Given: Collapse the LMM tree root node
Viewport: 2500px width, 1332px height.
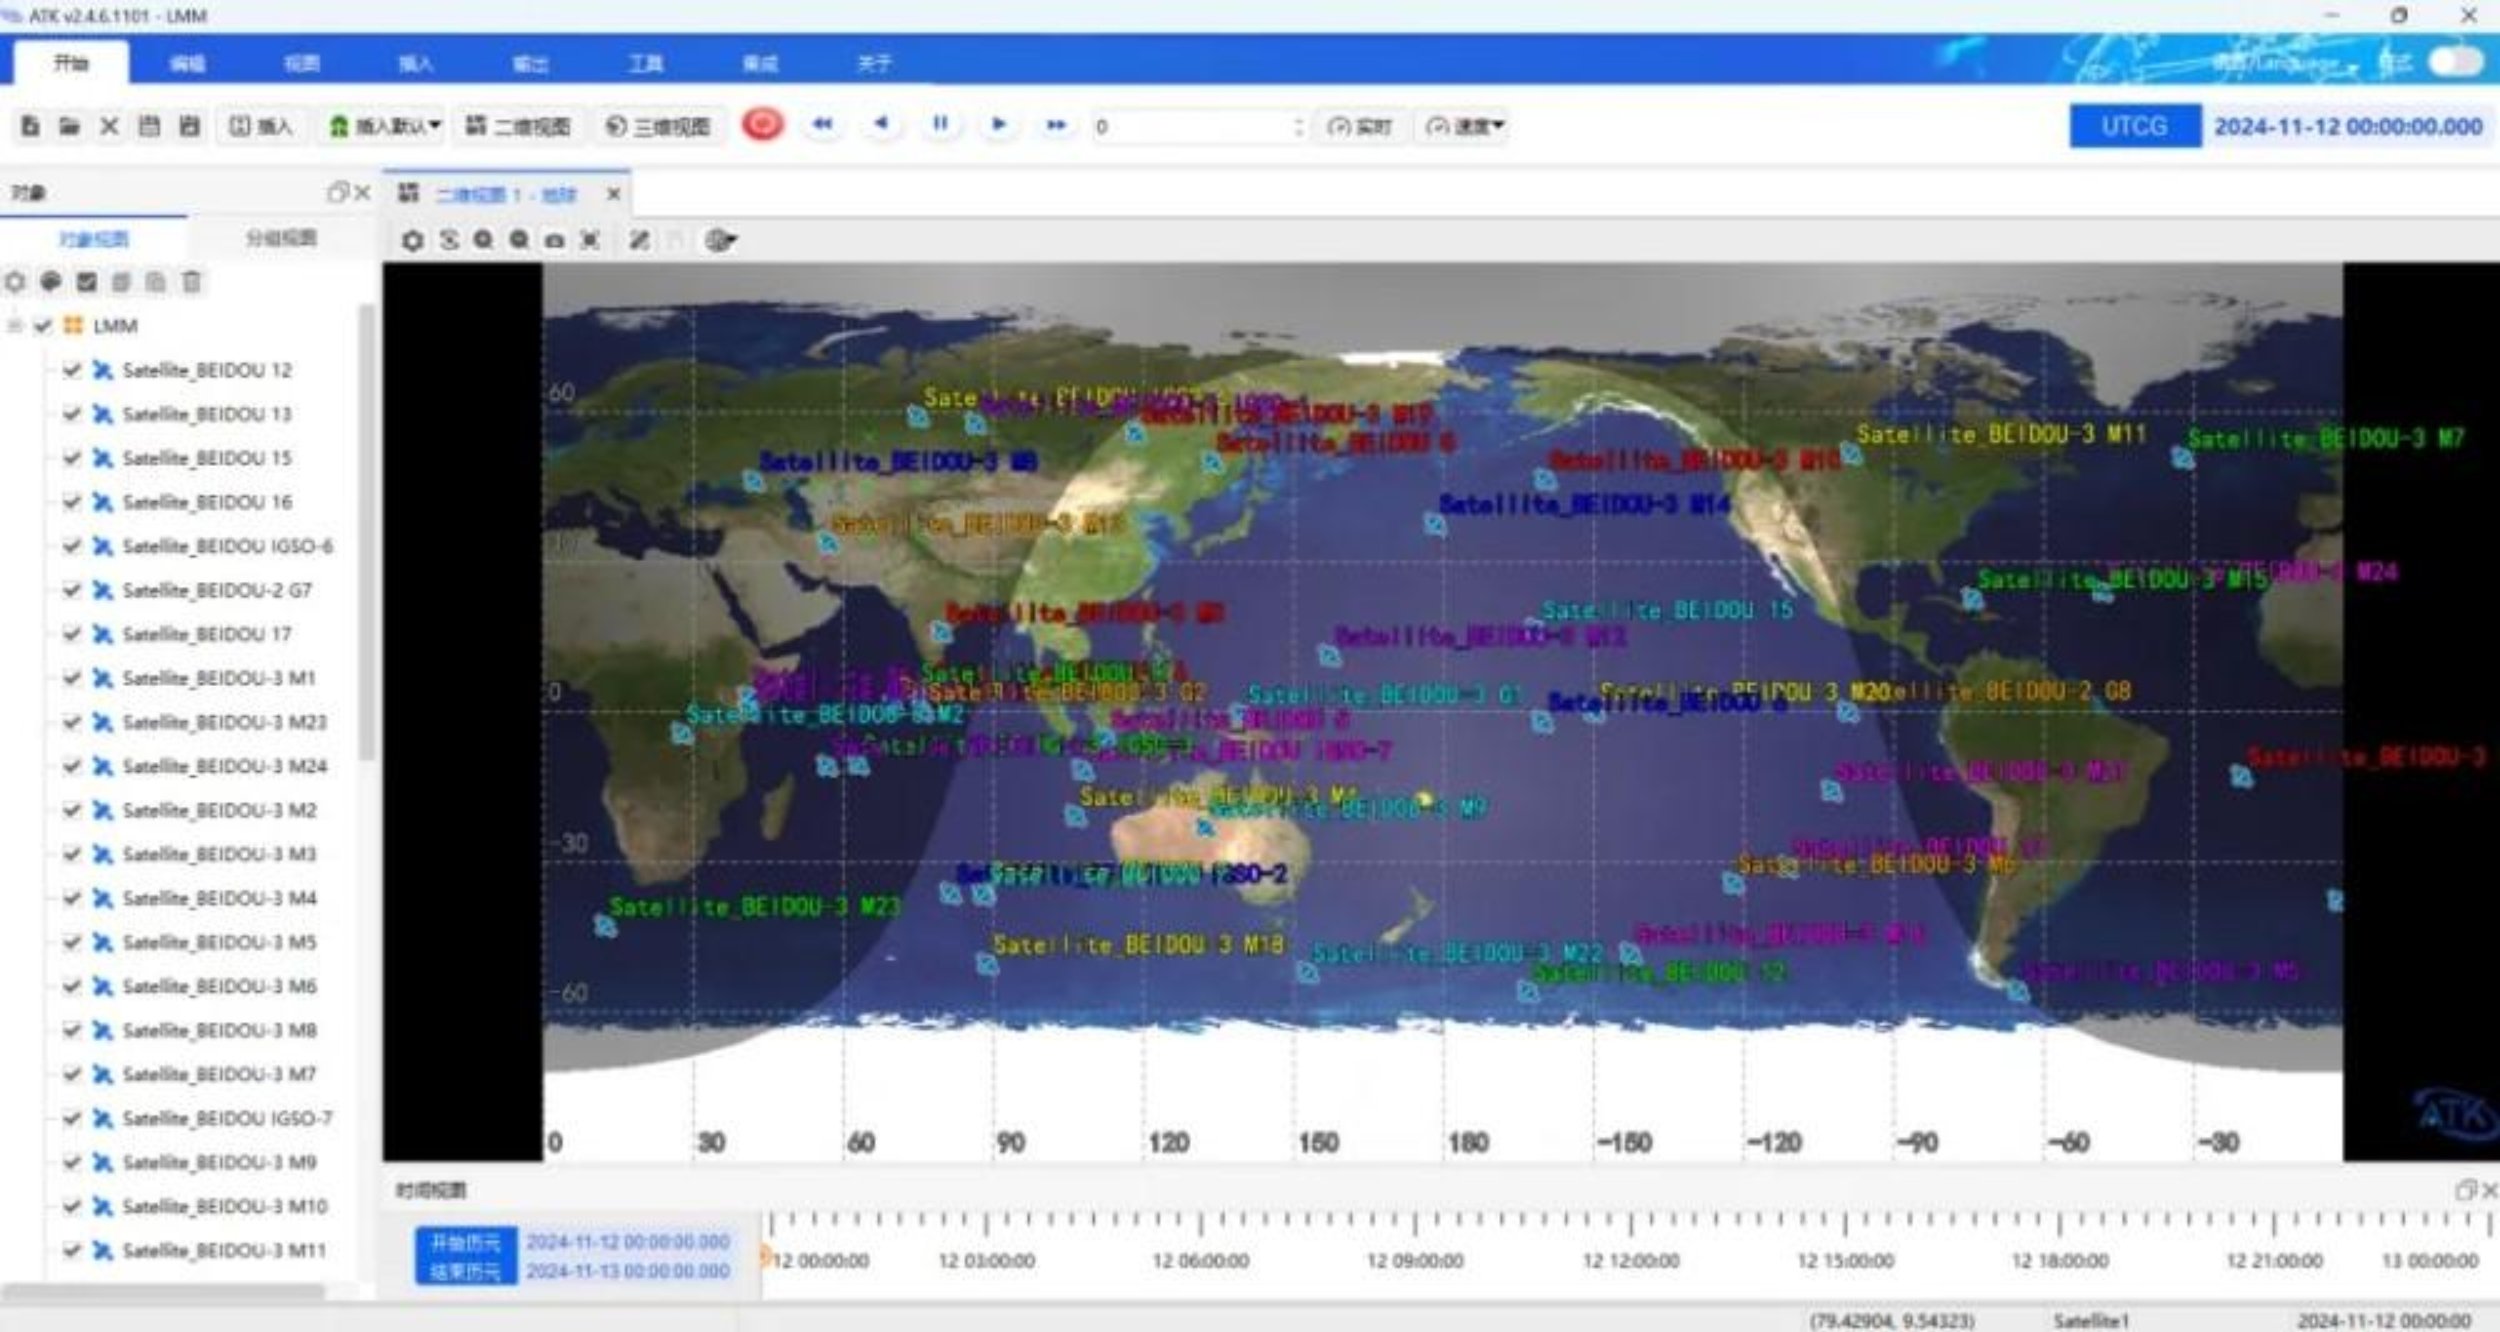Looking at the screenshot, I should (x=15, y=326).
